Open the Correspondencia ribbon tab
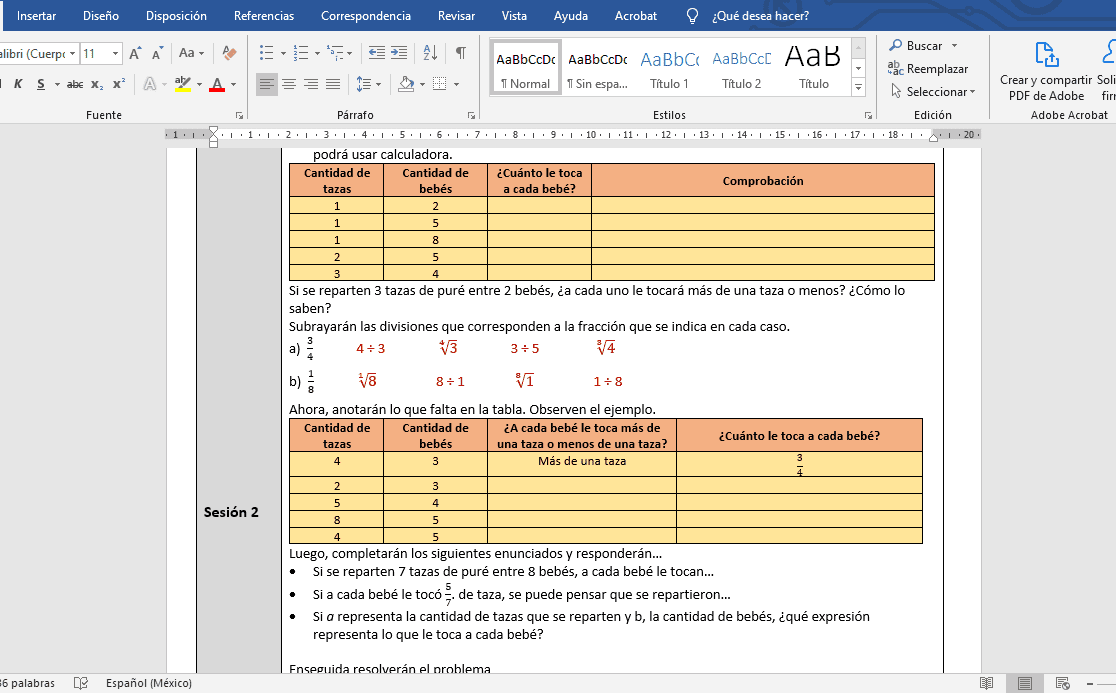This screenshot has width=1116, height=693. click(366, 16)
